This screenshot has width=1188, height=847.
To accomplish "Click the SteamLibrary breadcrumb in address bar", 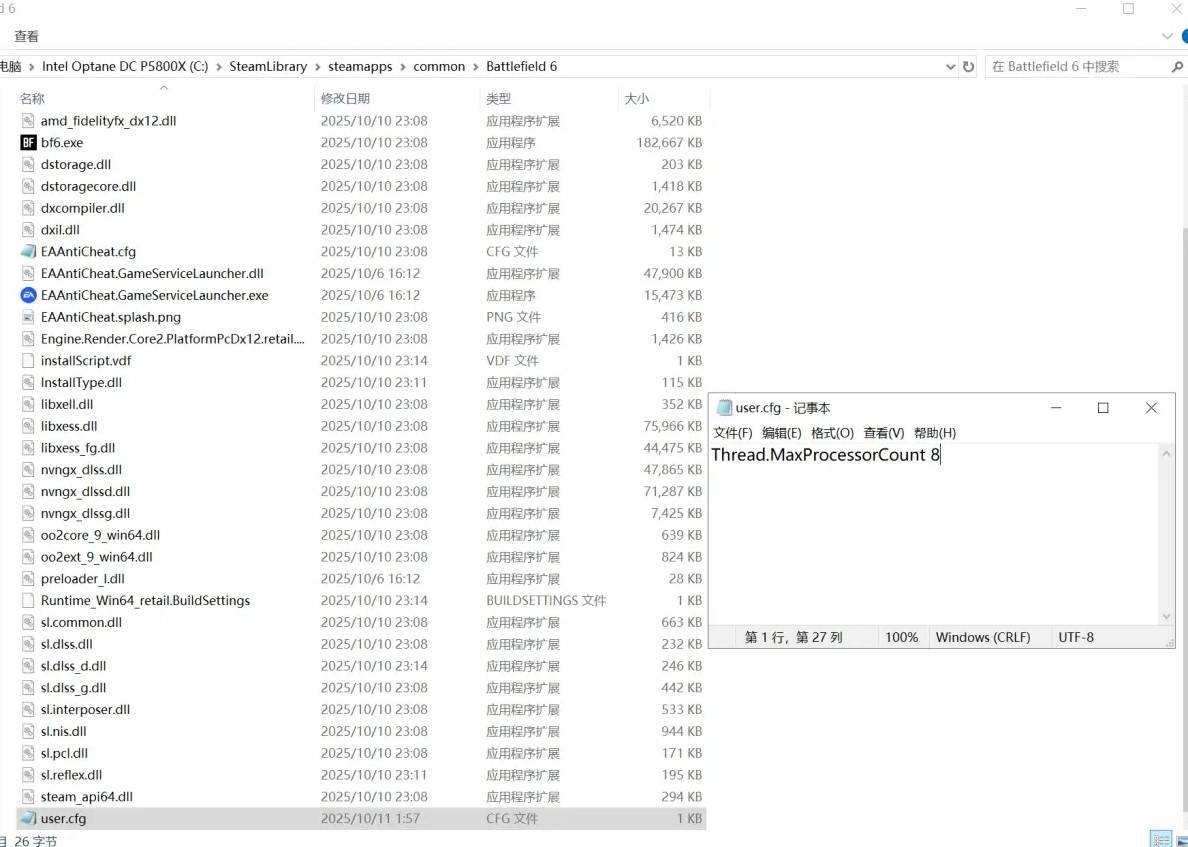I will [x=268, y=67].
